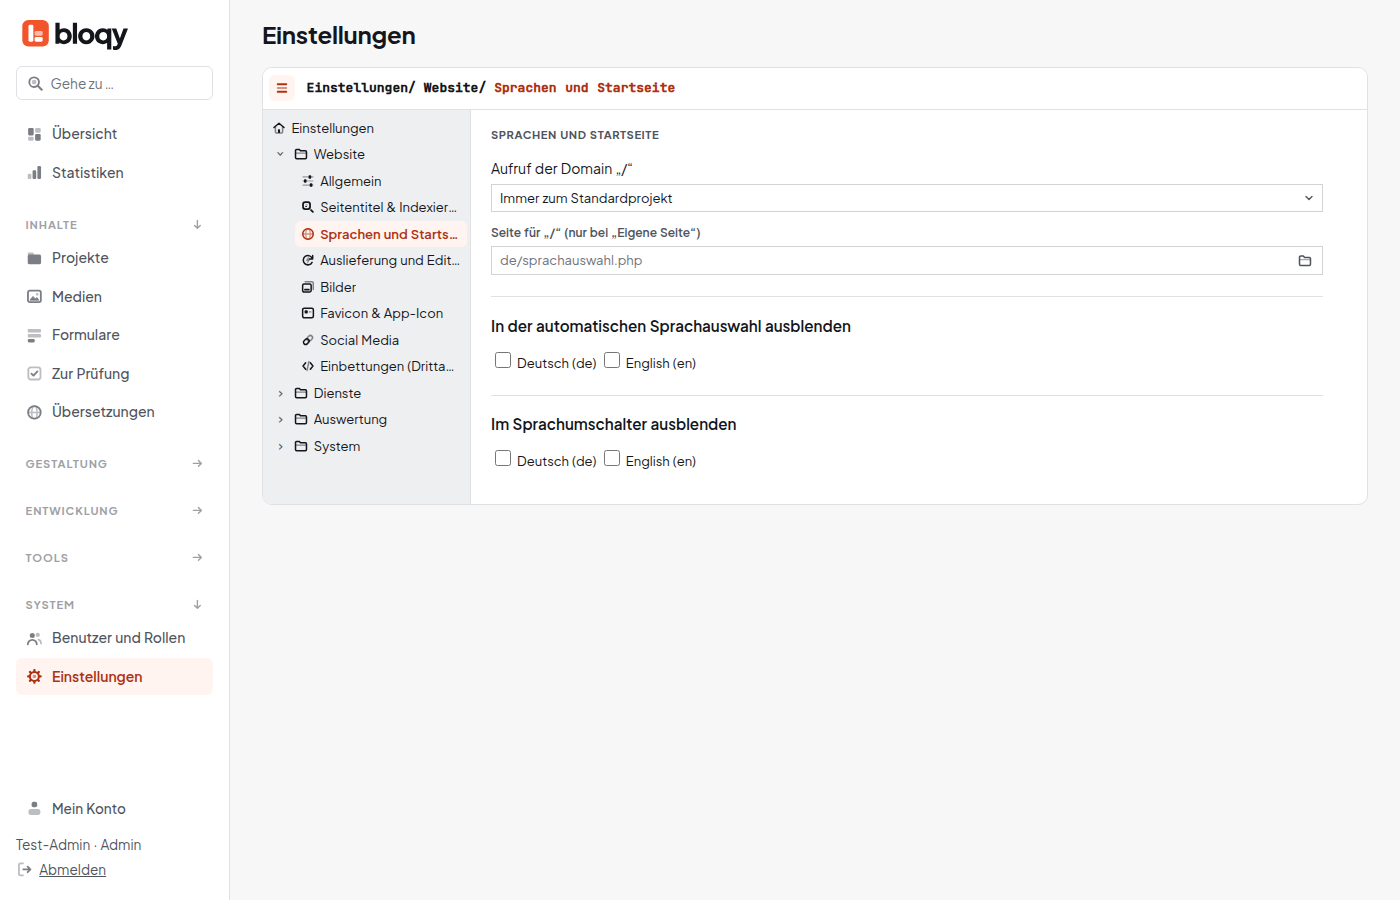Toggle the hamburger menu icon beside breadcrumb

tap(282, 88)
